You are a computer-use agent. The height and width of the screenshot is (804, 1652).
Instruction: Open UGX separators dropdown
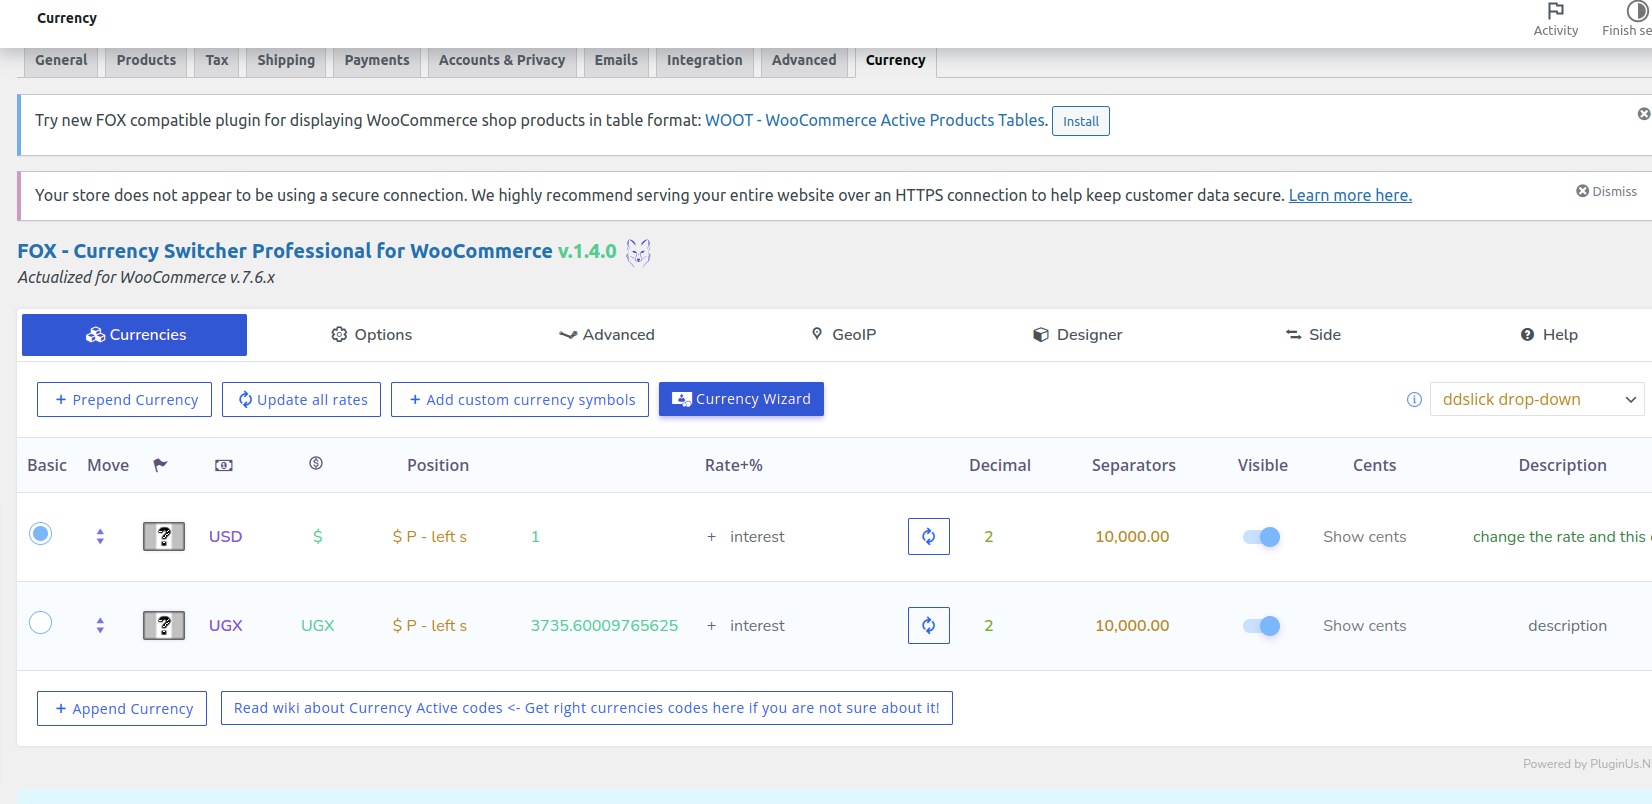1132,626
